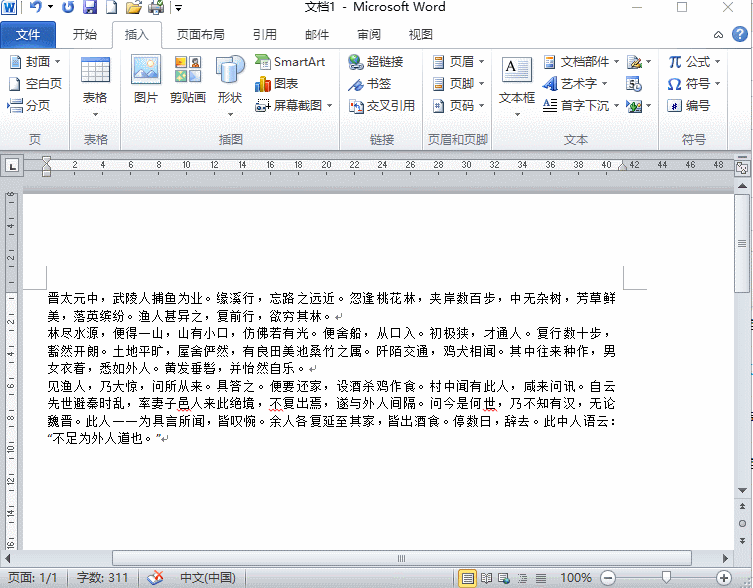This screenshot has height=588, width=753.
Task: Insert a 分页 page break
Action: (x=29, y=105)
